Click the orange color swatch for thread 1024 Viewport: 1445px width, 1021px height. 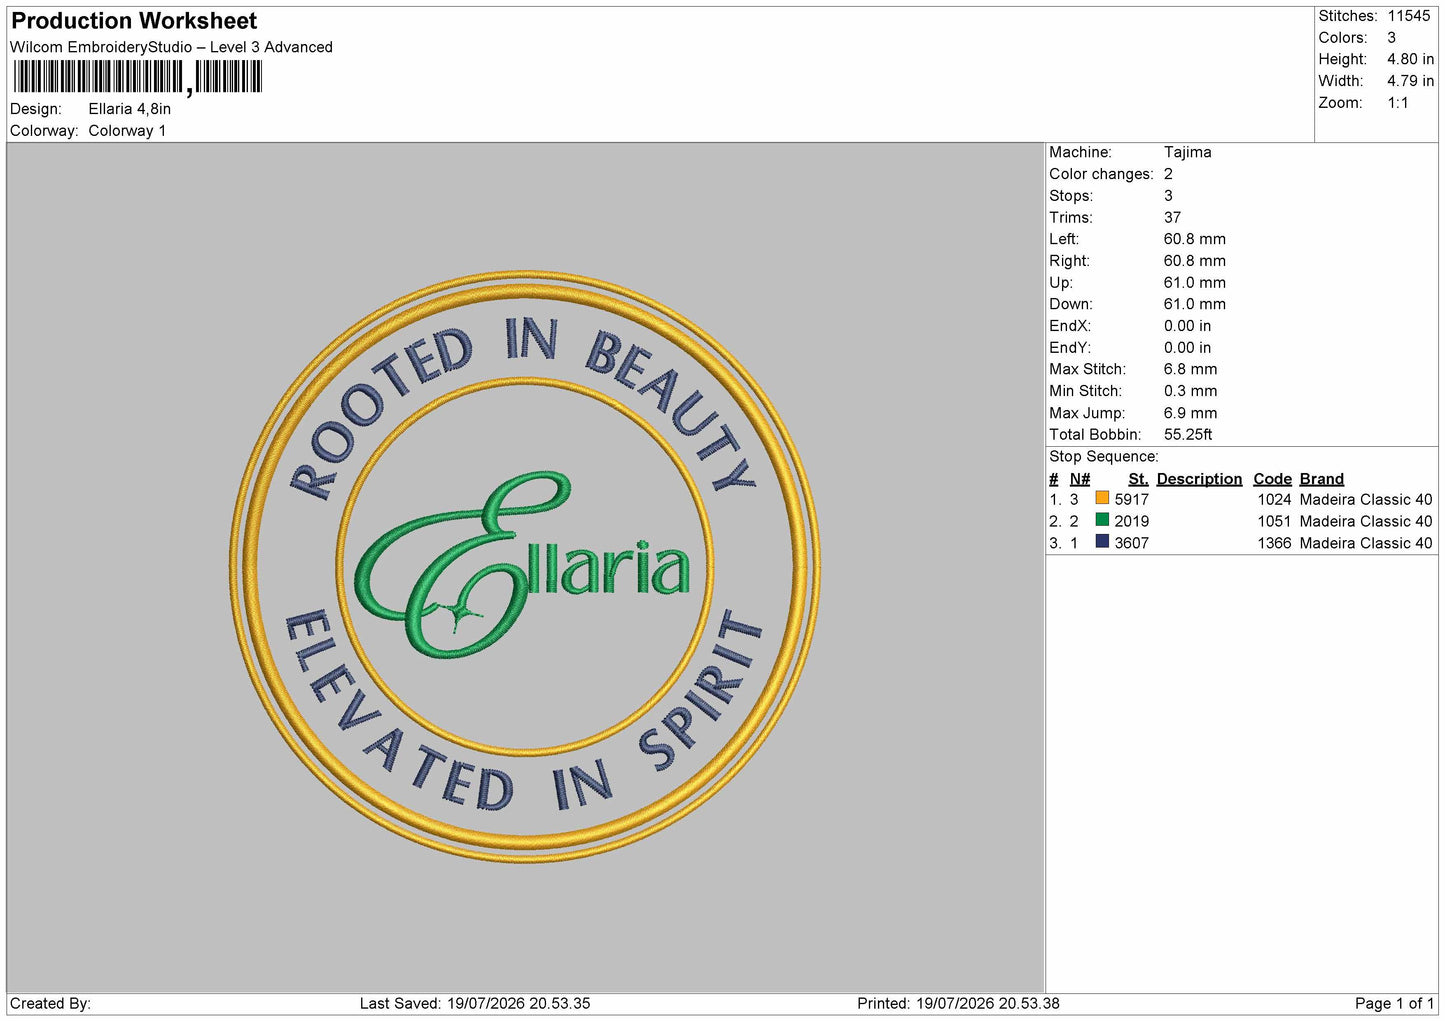[1102, 498]
